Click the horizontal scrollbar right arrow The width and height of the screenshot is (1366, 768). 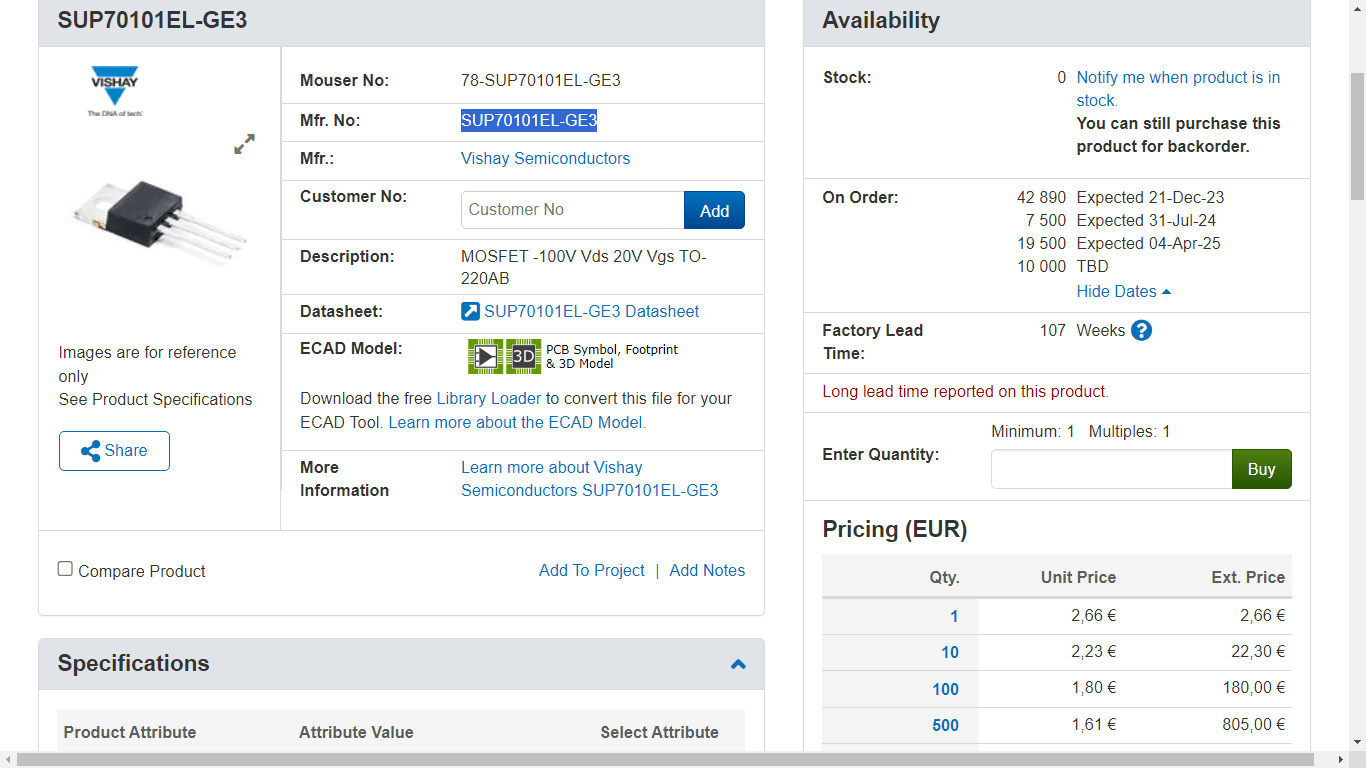click(x=1340, y=760)
